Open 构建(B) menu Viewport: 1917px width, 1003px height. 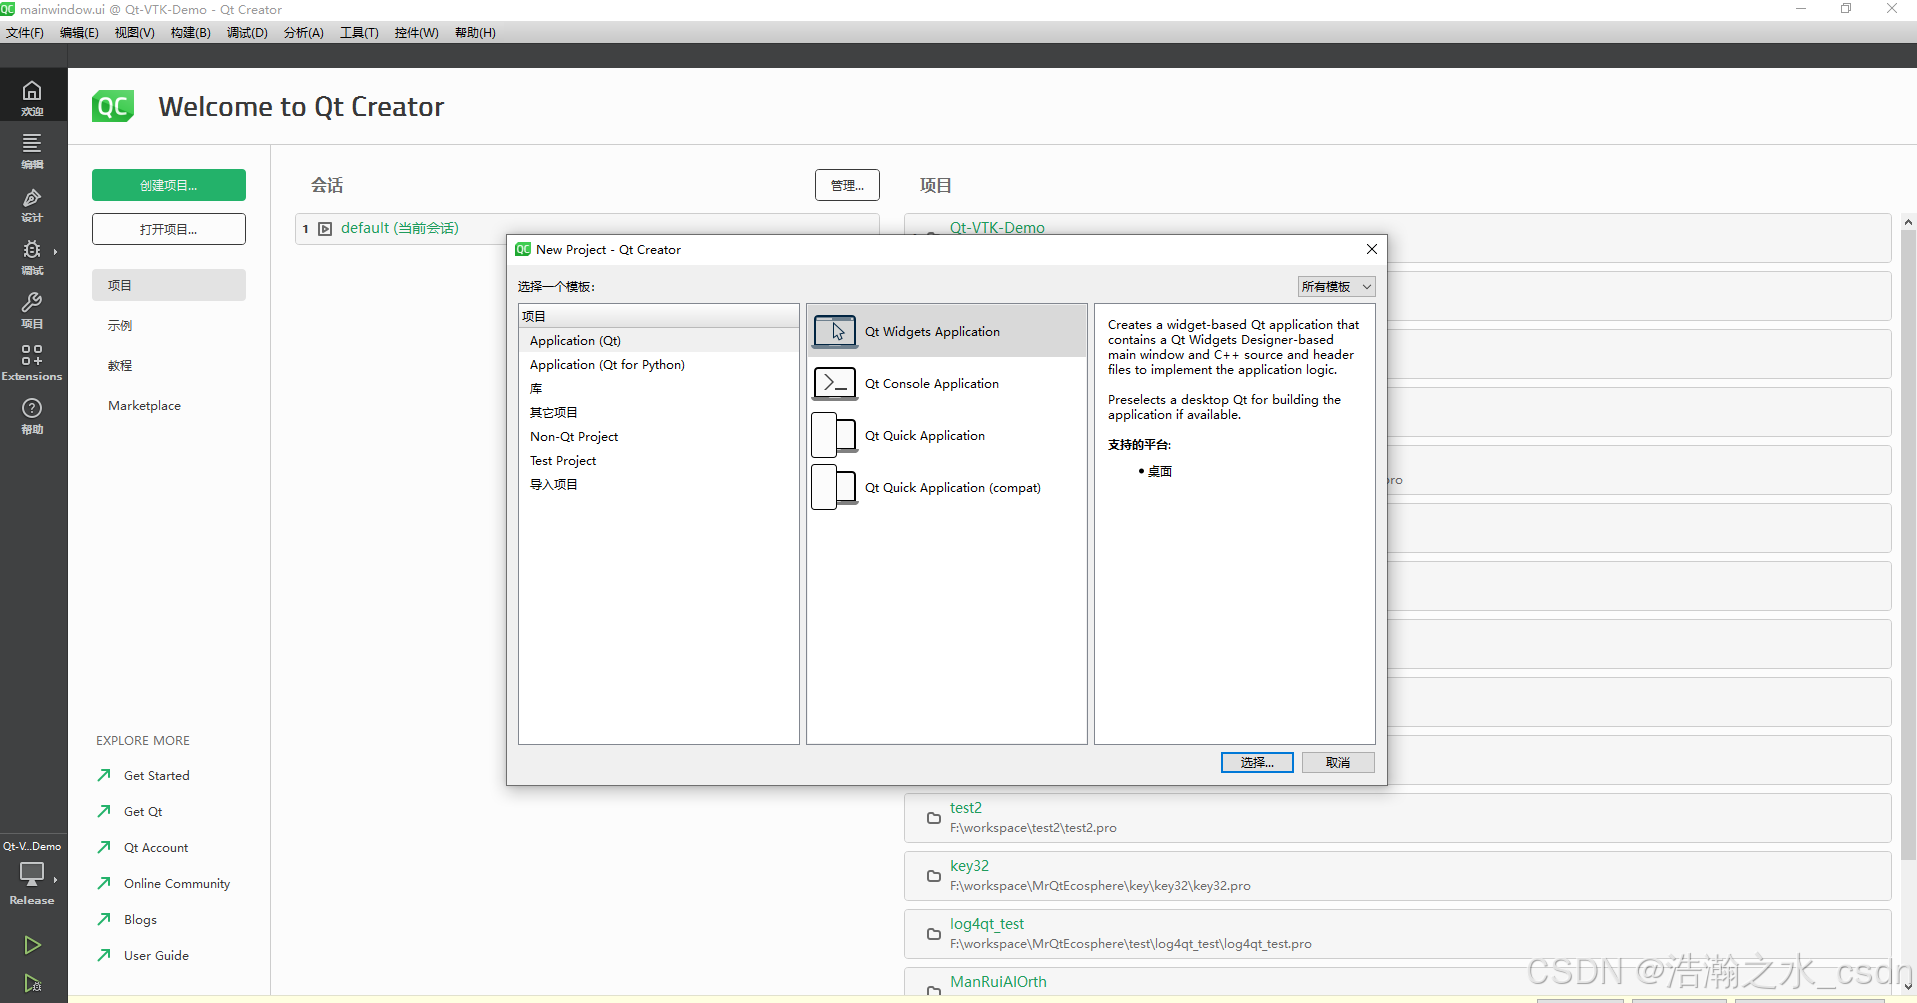click(190, 32)
